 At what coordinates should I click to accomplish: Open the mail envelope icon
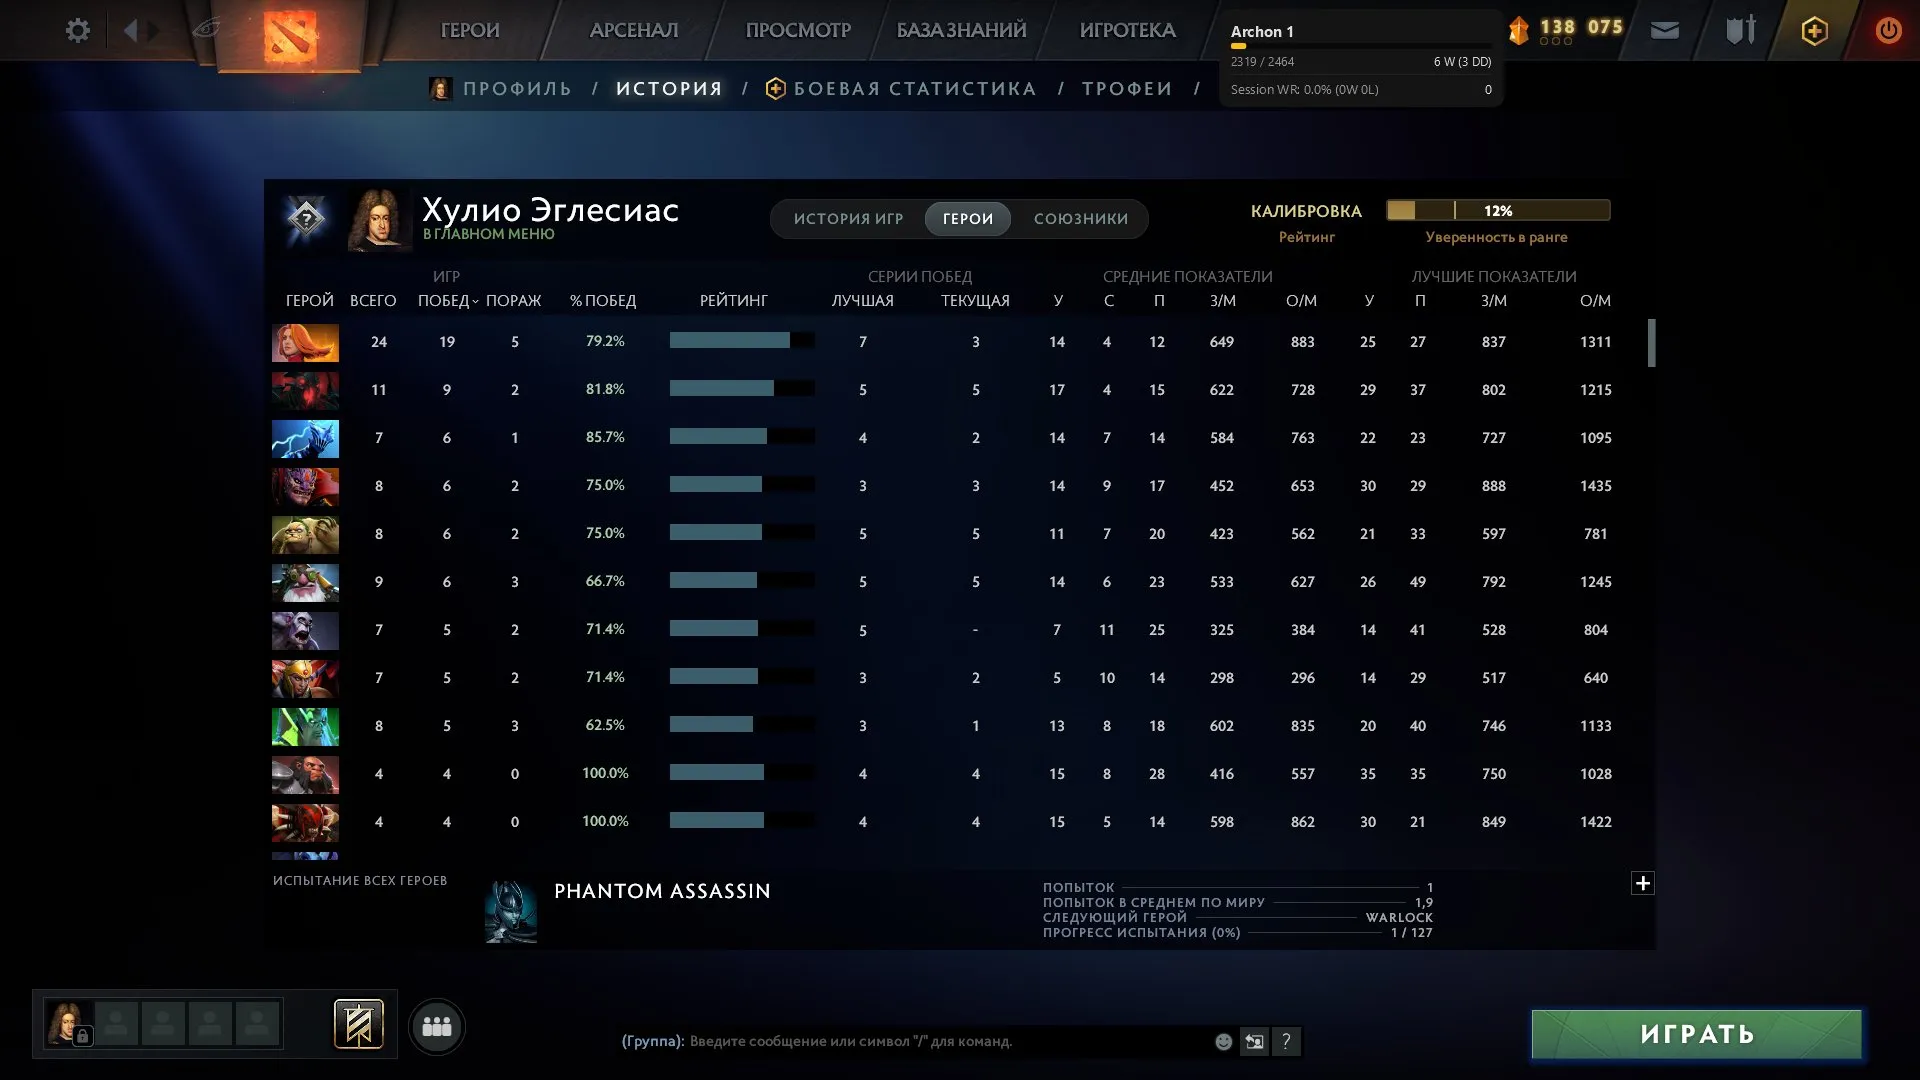click(x=1664, y=30)
